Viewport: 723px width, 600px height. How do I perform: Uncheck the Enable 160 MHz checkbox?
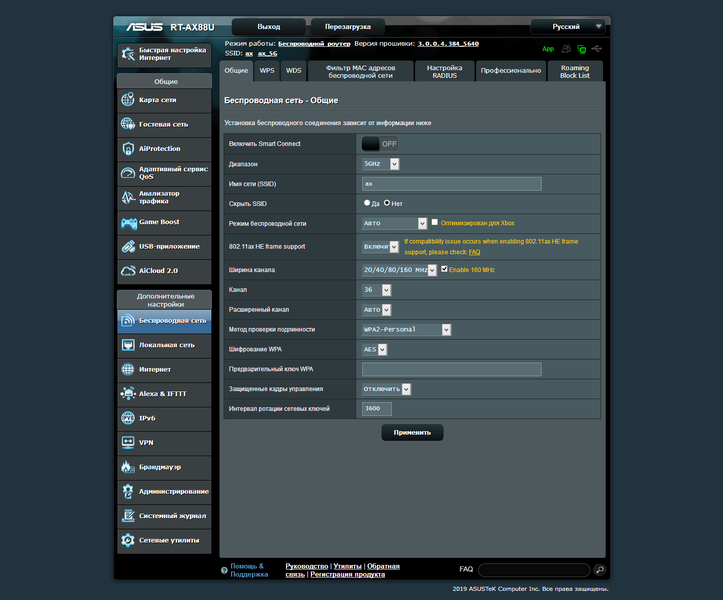(x=444, y=269)
